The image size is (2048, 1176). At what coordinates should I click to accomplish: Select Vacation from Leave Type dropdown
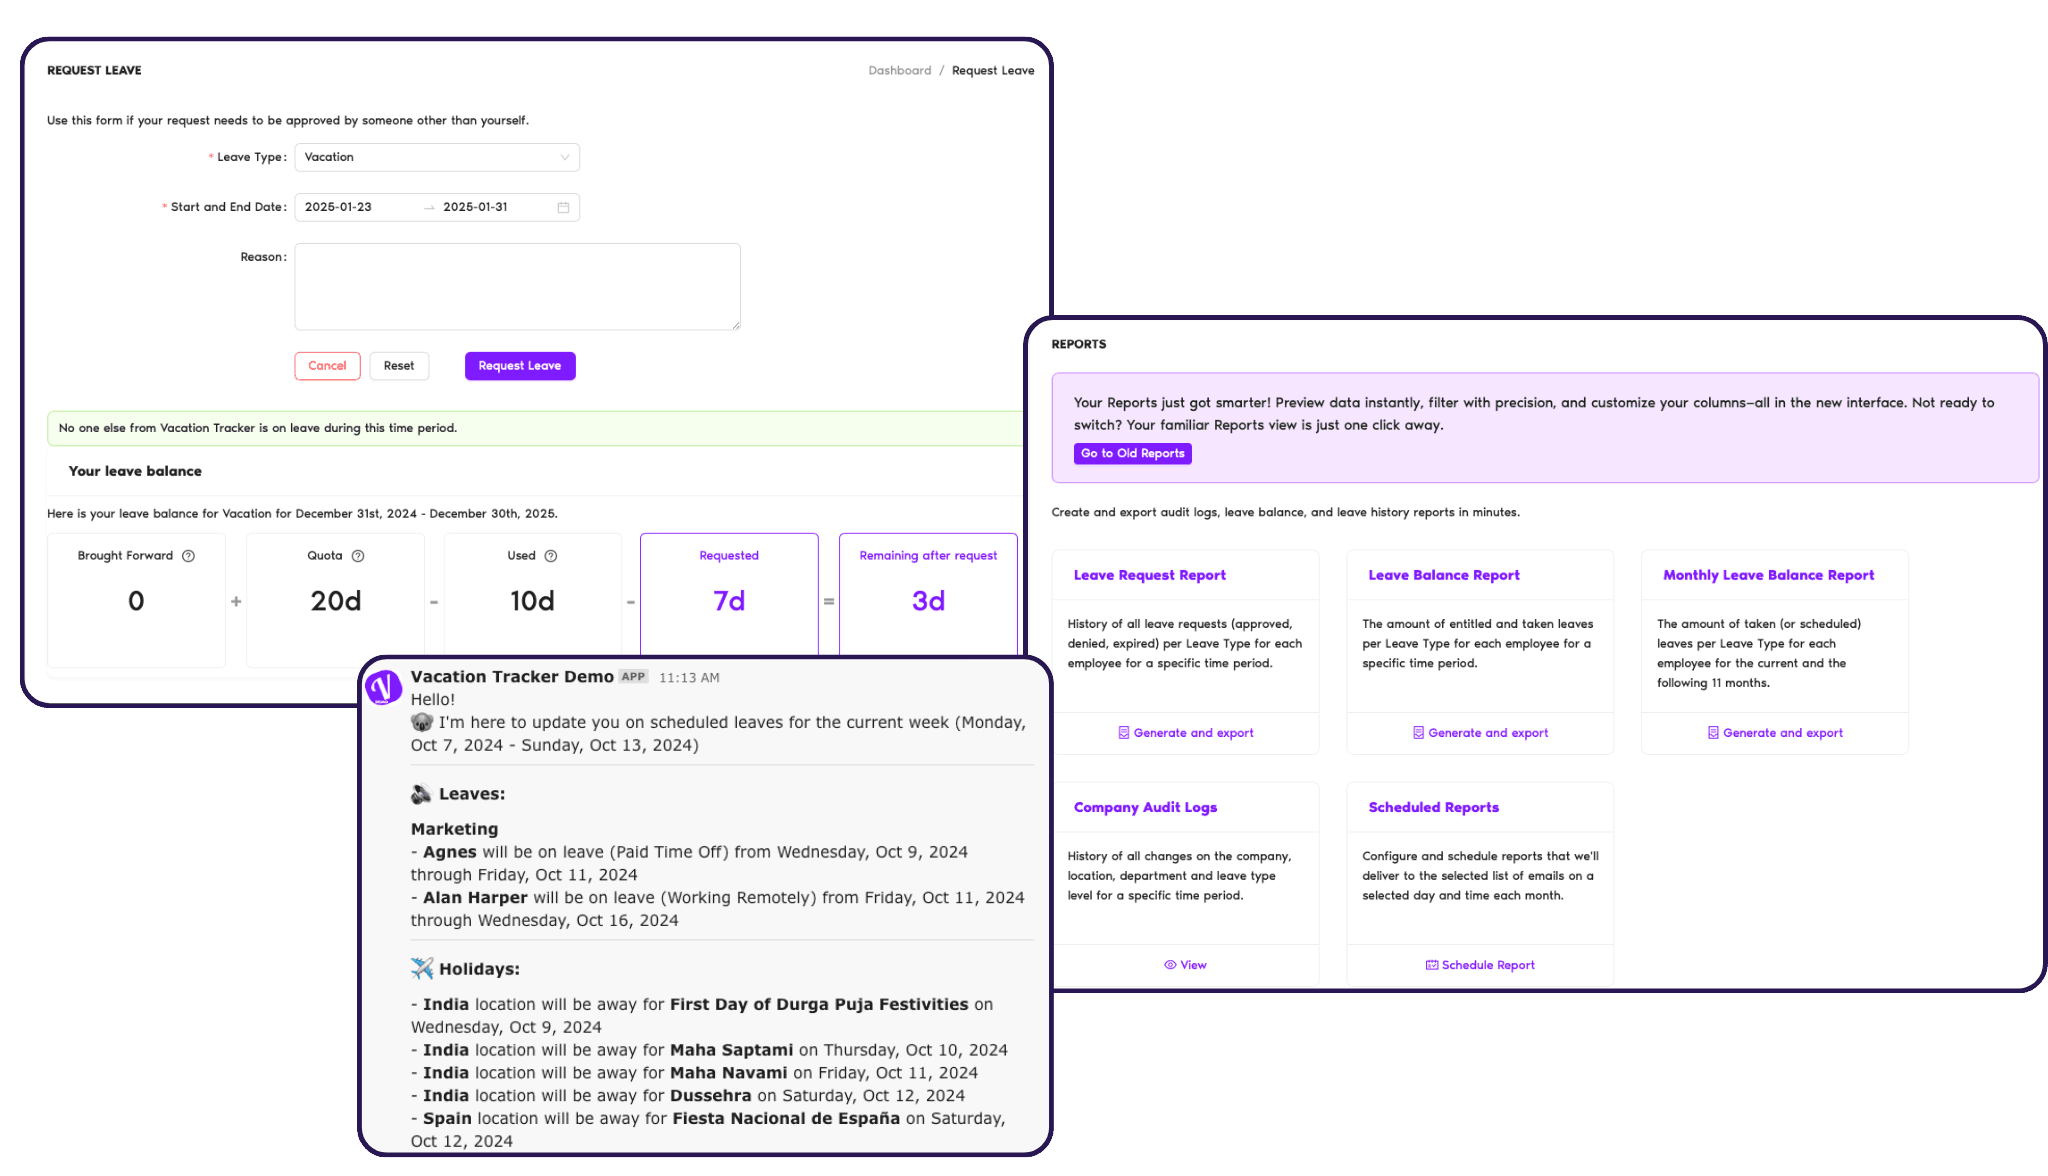[x=432, y=156]
